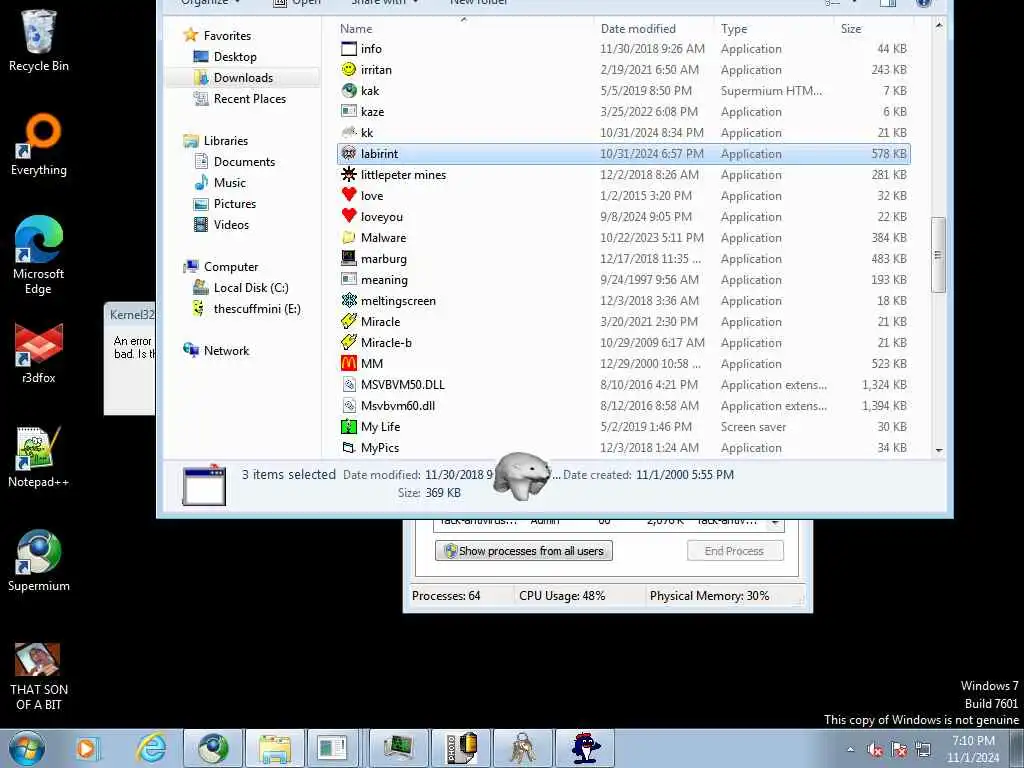Click the My Life screen saver icon
Screen dimensions: 1024x768
point(349,426)
